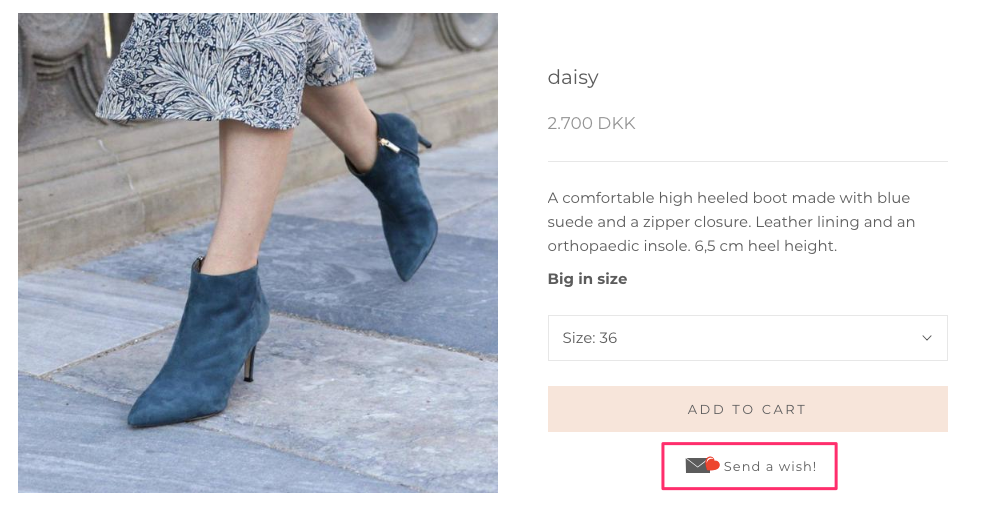Click the "ADD TO CART" label text

pyautogui.click(x=747, y=409)
